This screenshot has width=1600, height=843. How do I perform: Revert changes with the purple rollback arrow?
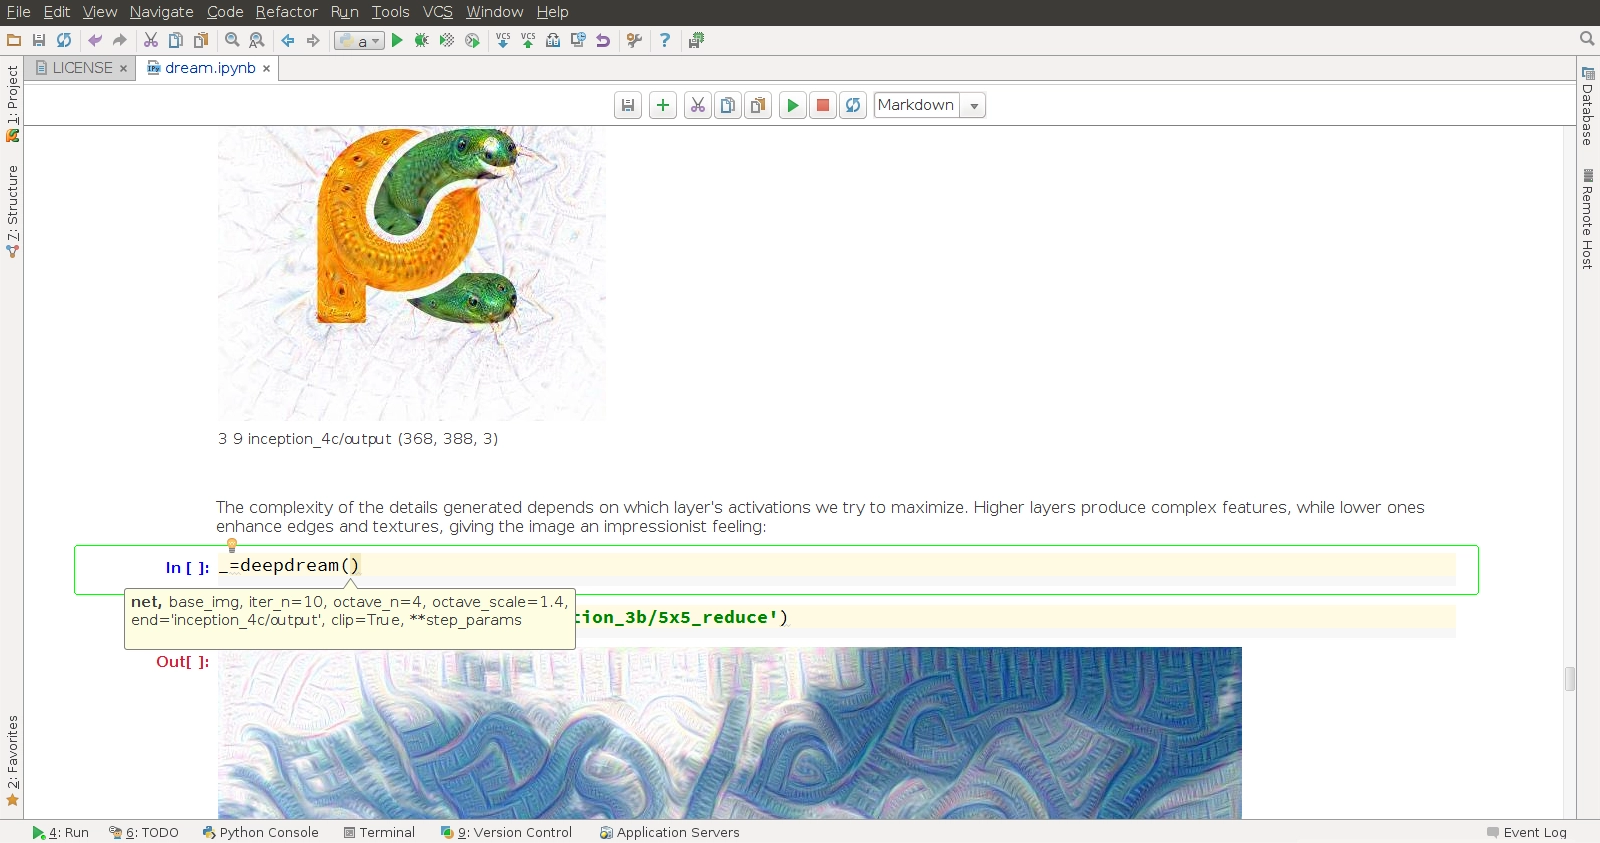pyautogui.click(x=603, y=40)
